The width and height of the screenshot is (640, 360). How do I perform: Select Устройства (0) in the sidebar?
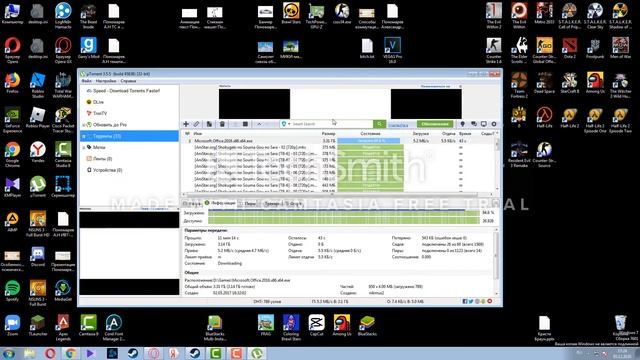pos(104,170)
